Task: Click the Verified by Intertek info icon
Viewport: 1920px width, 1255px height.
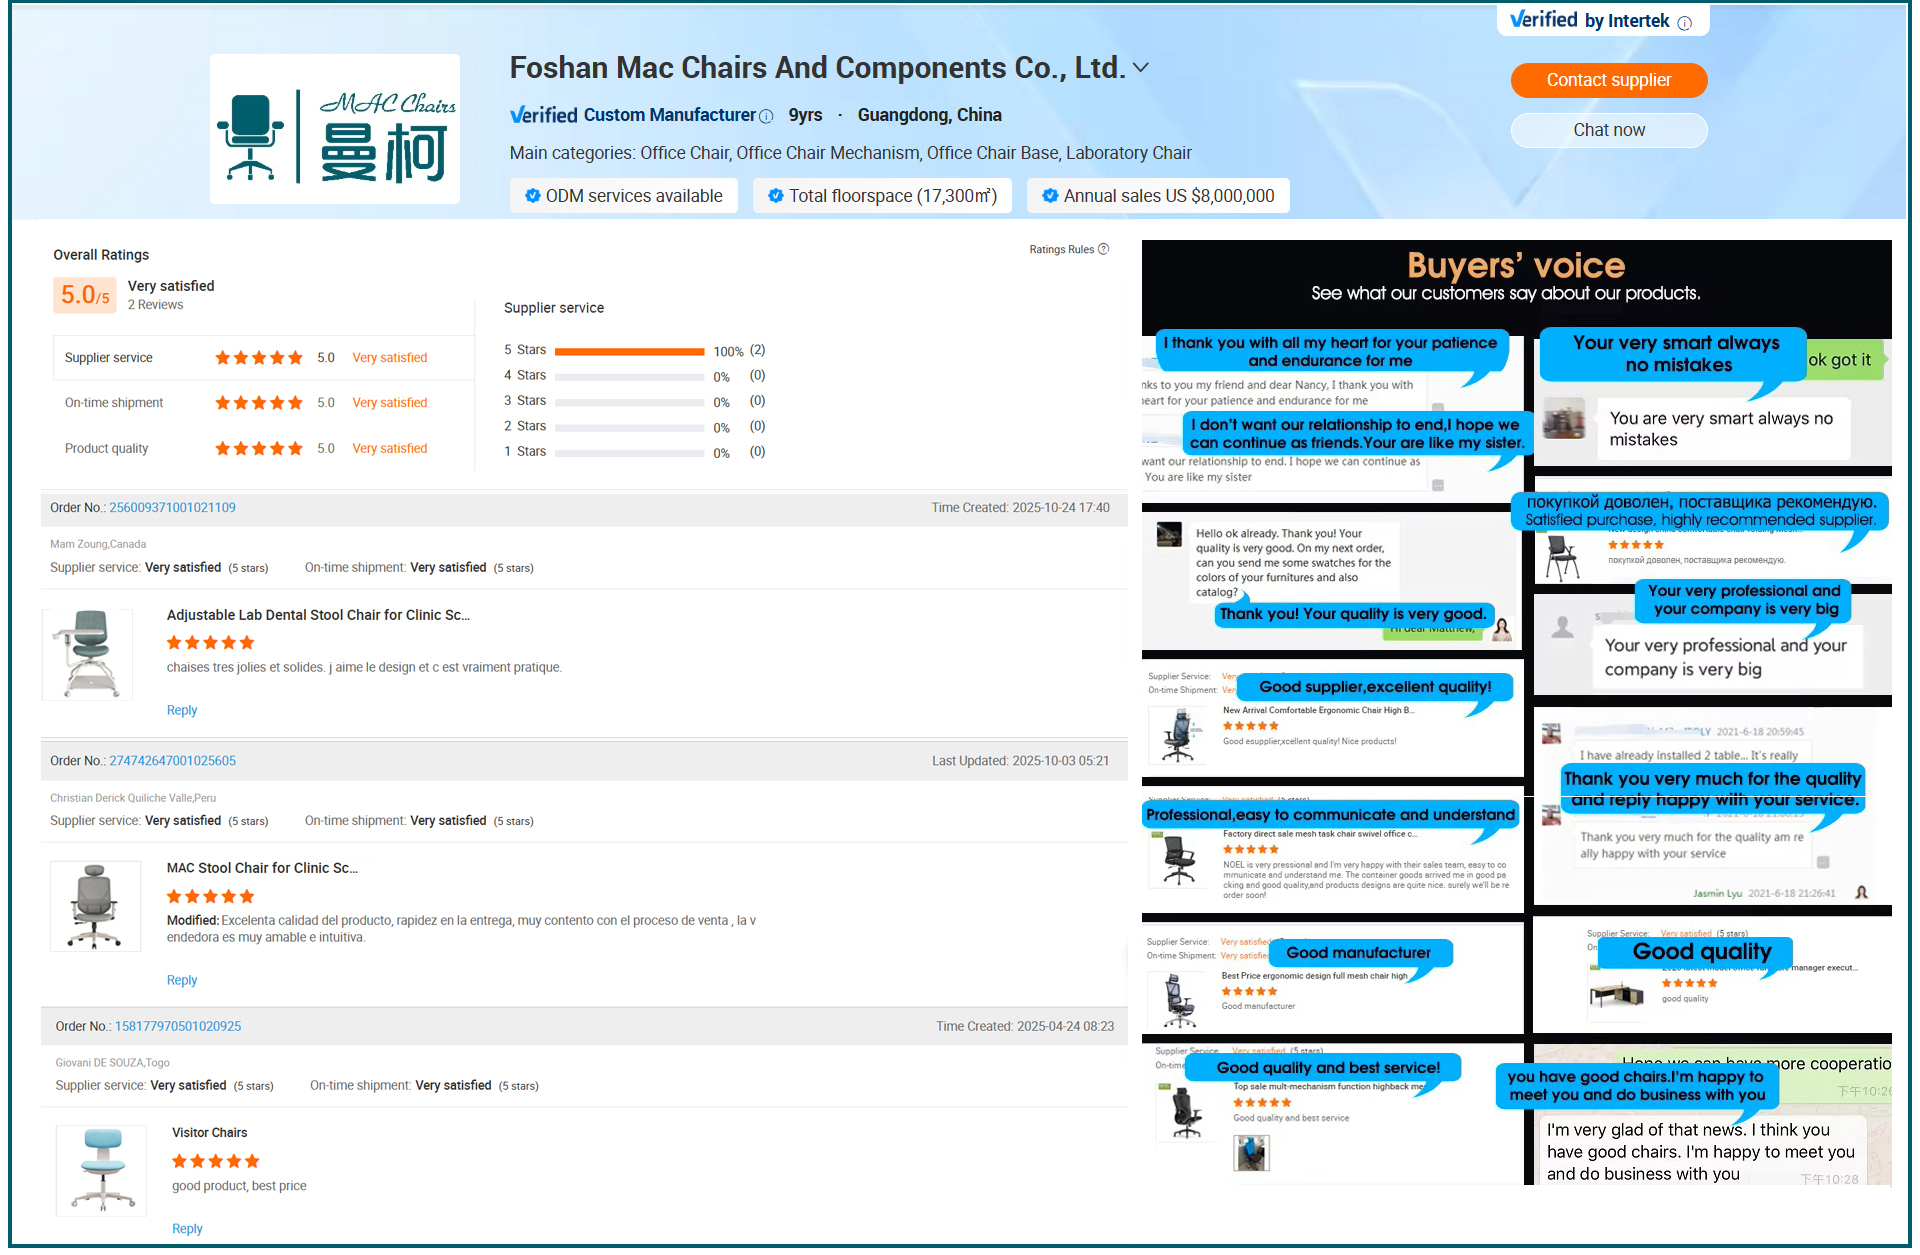Action: (x=1685, y=23)
